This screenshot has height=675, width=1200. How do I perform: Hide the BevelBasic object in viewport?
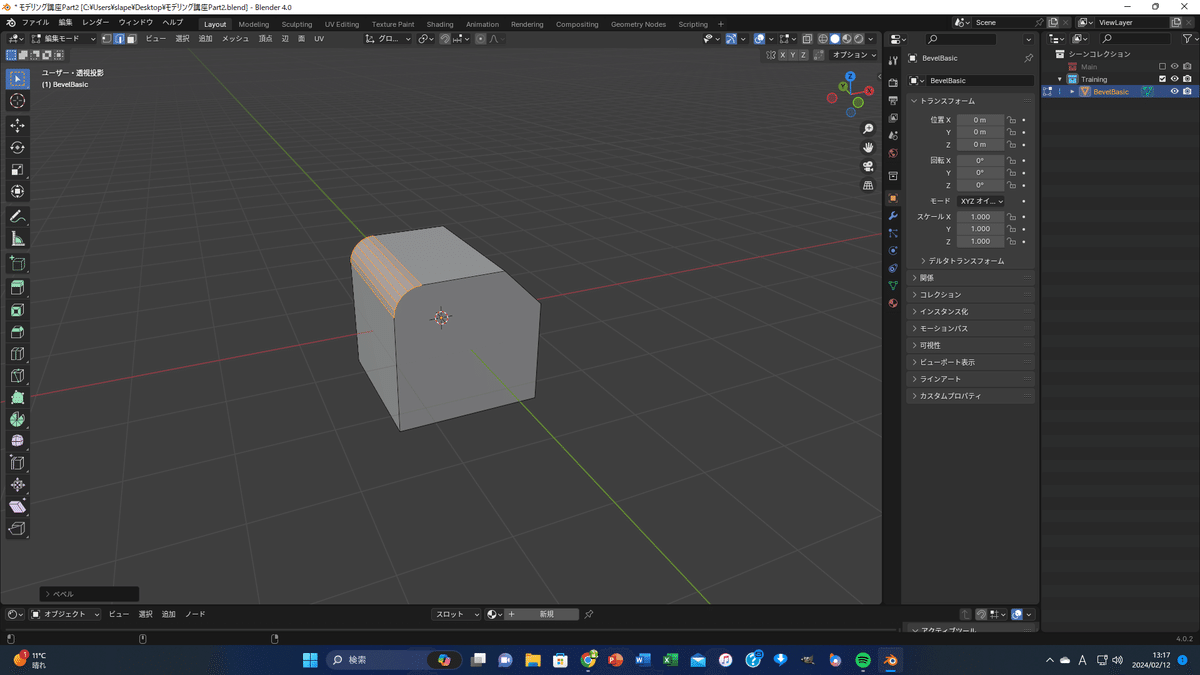(1174, 91)
